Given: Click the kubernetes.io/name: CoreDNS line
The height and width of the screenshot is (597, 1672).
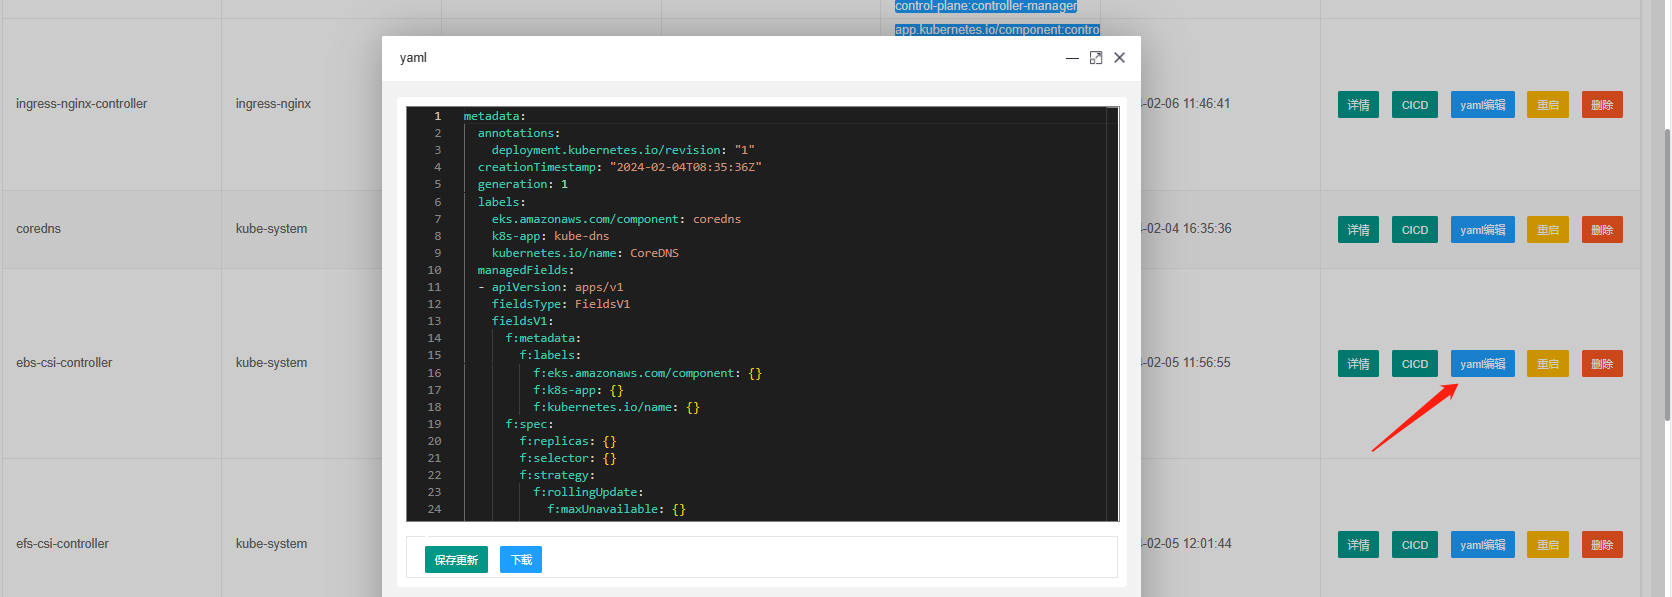Looking at the screenshot, I should (x=585, y=253).
